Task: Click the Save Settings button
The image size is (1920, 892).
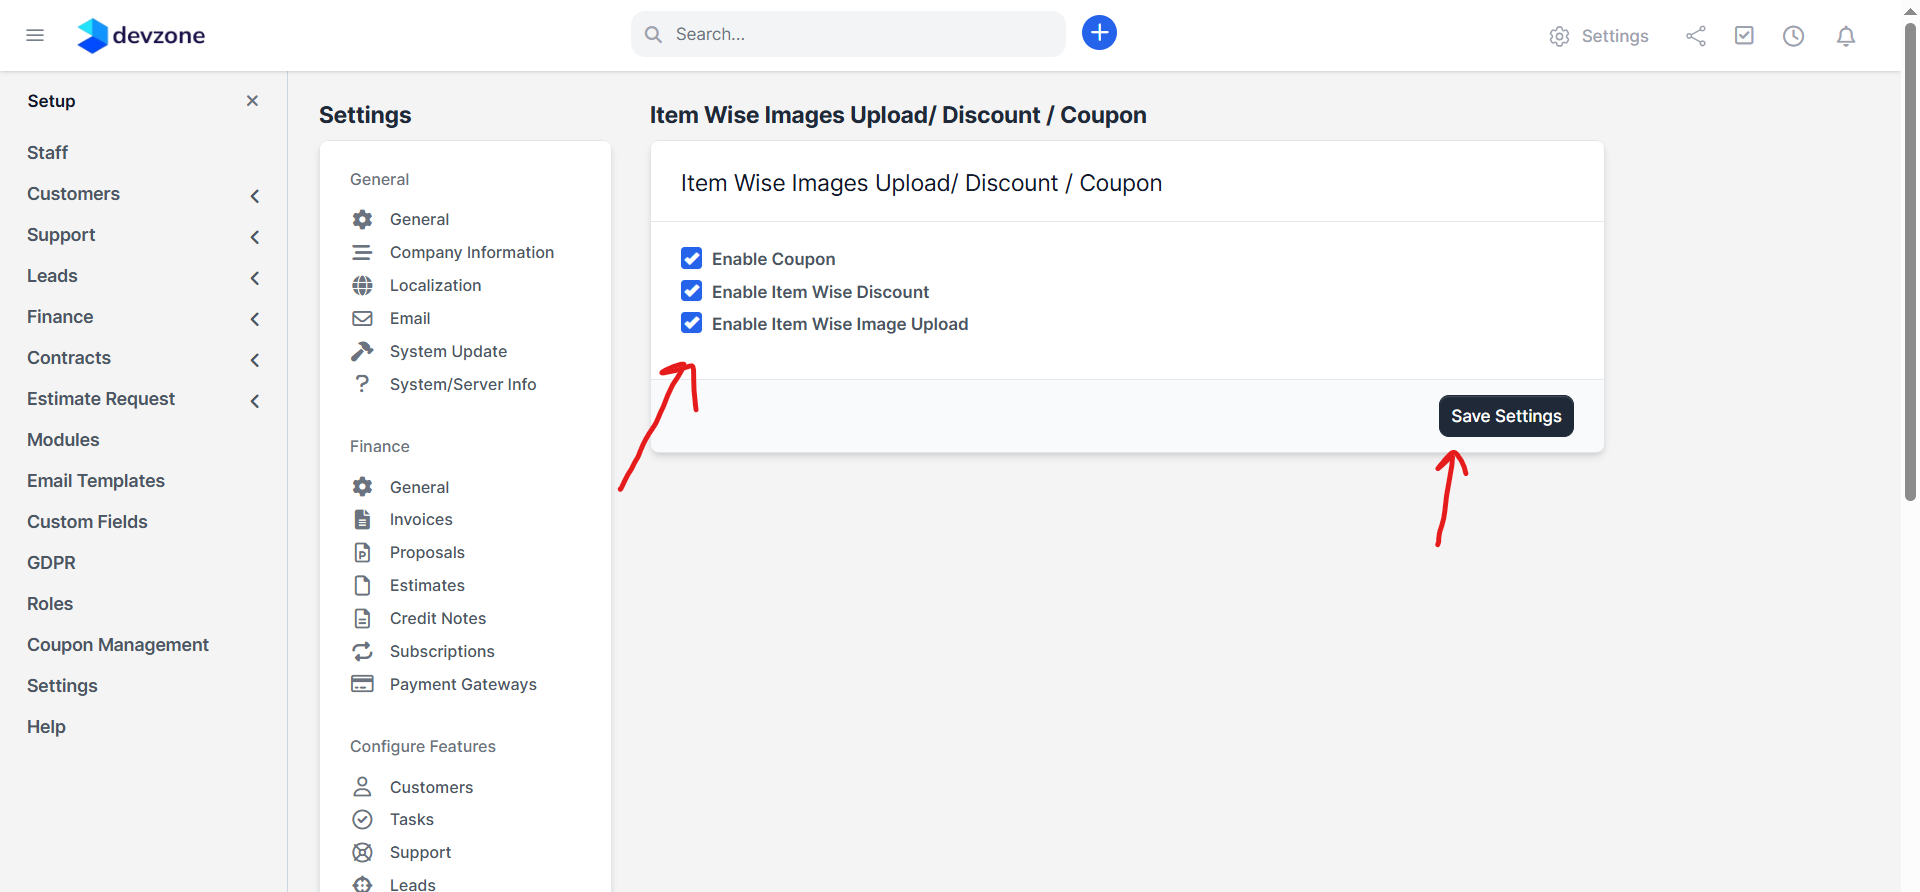Action: click(1505, 416)
